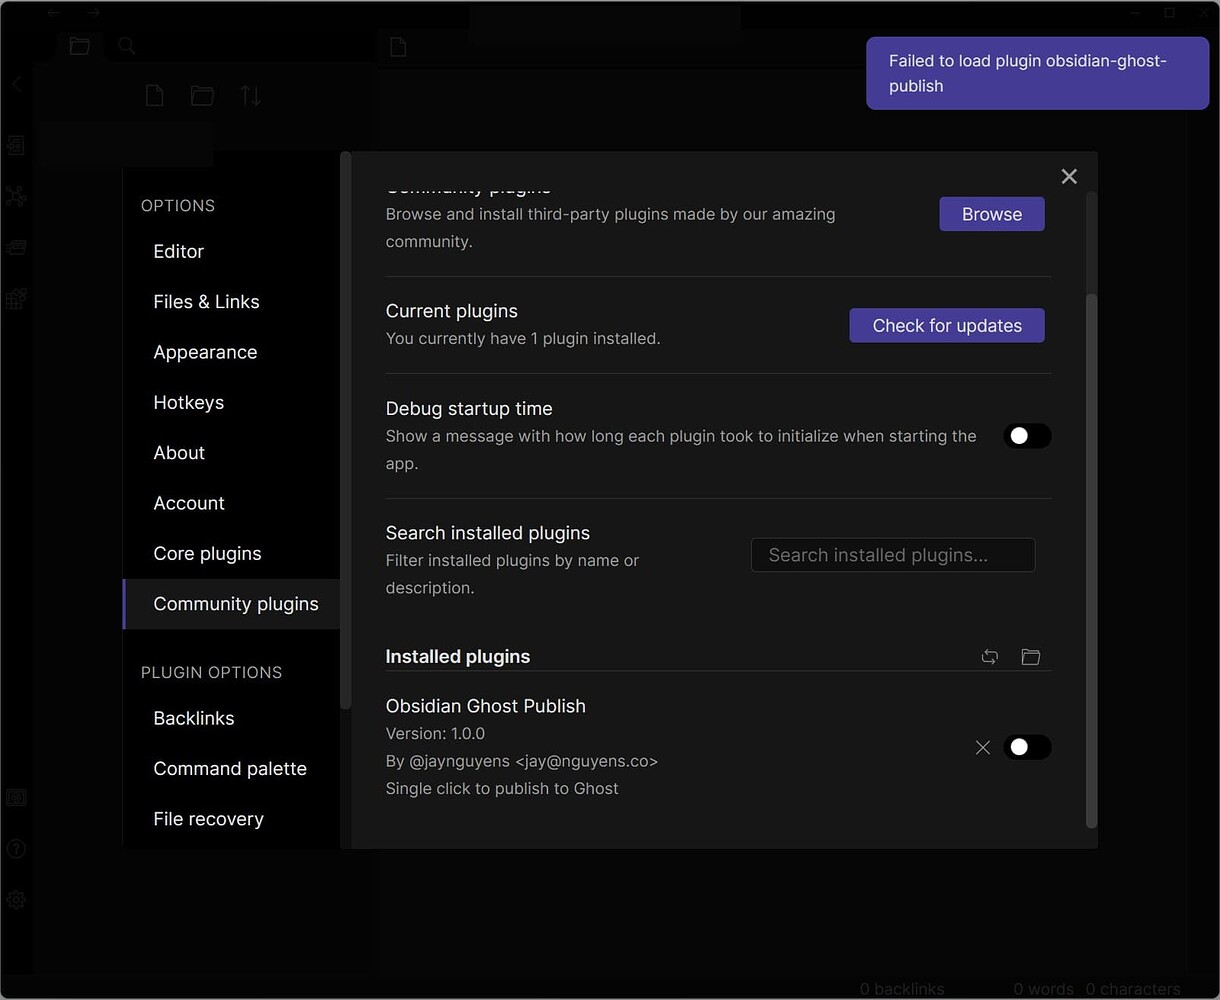Create a new folder in the file explorer
The image size is (1220, 1000).
tap(202, 95)
